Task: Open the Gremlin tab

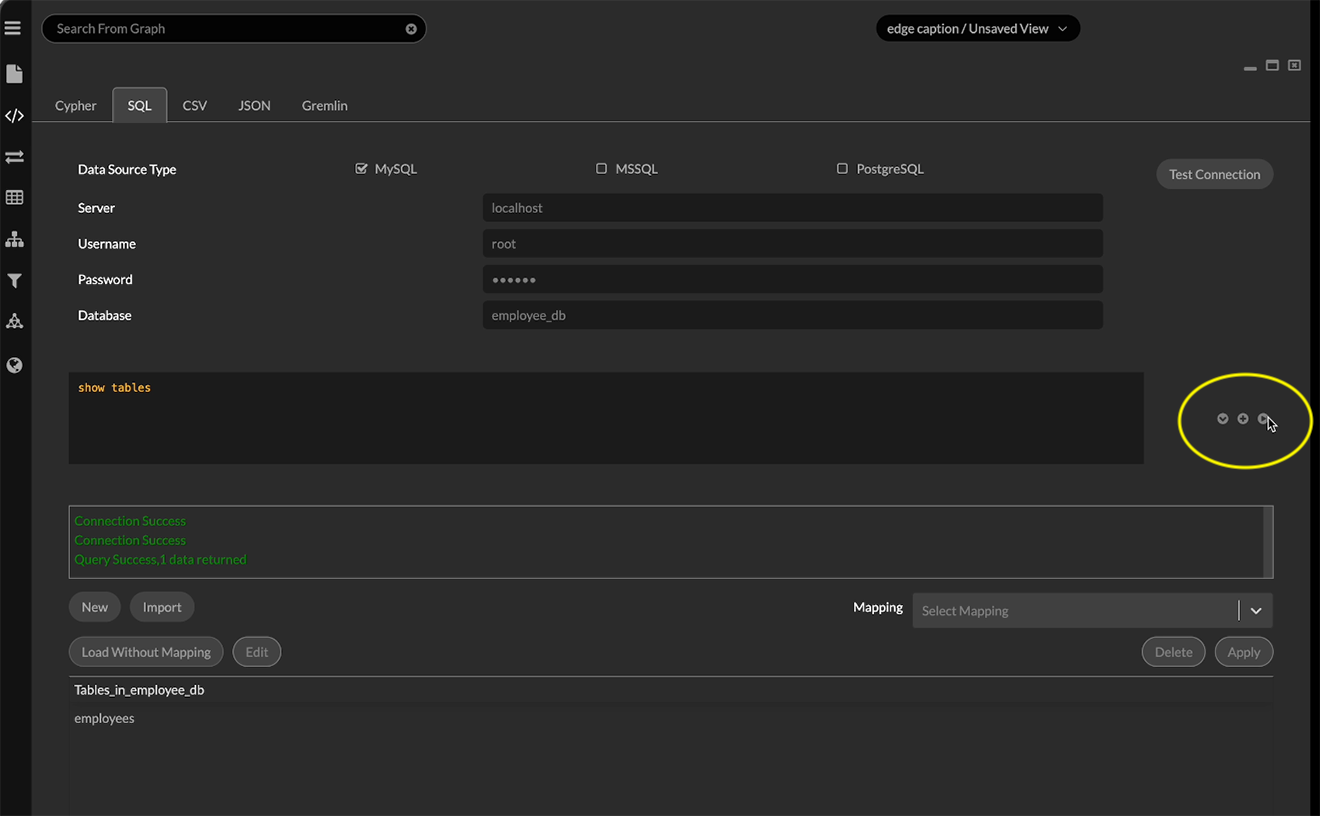Action: click(x=324, y=105)
